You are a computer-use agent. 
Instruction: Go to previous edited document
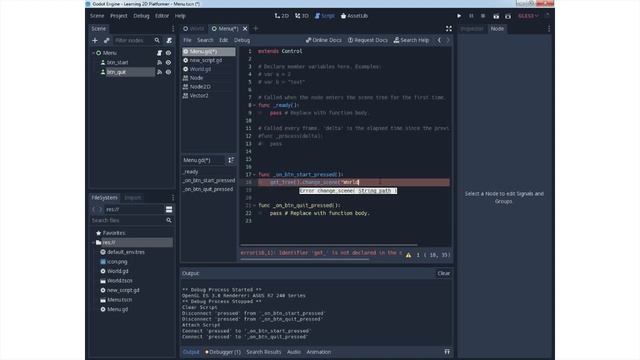coord(439,40)
